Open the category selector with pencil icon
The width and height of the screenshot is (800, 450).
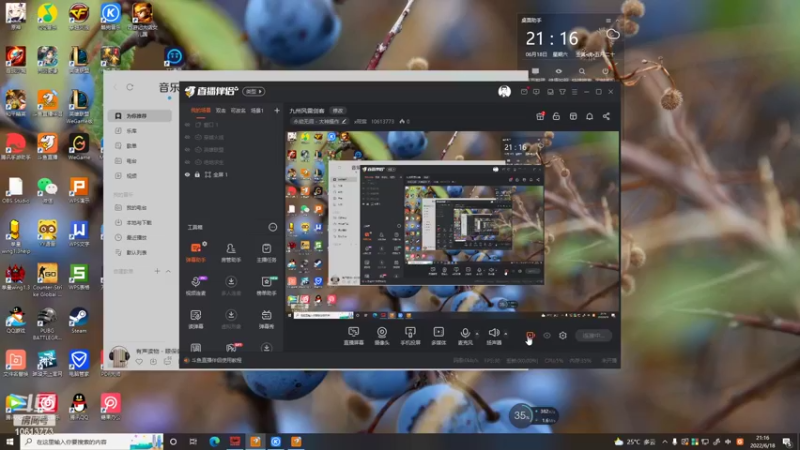[x=319, y=121]
